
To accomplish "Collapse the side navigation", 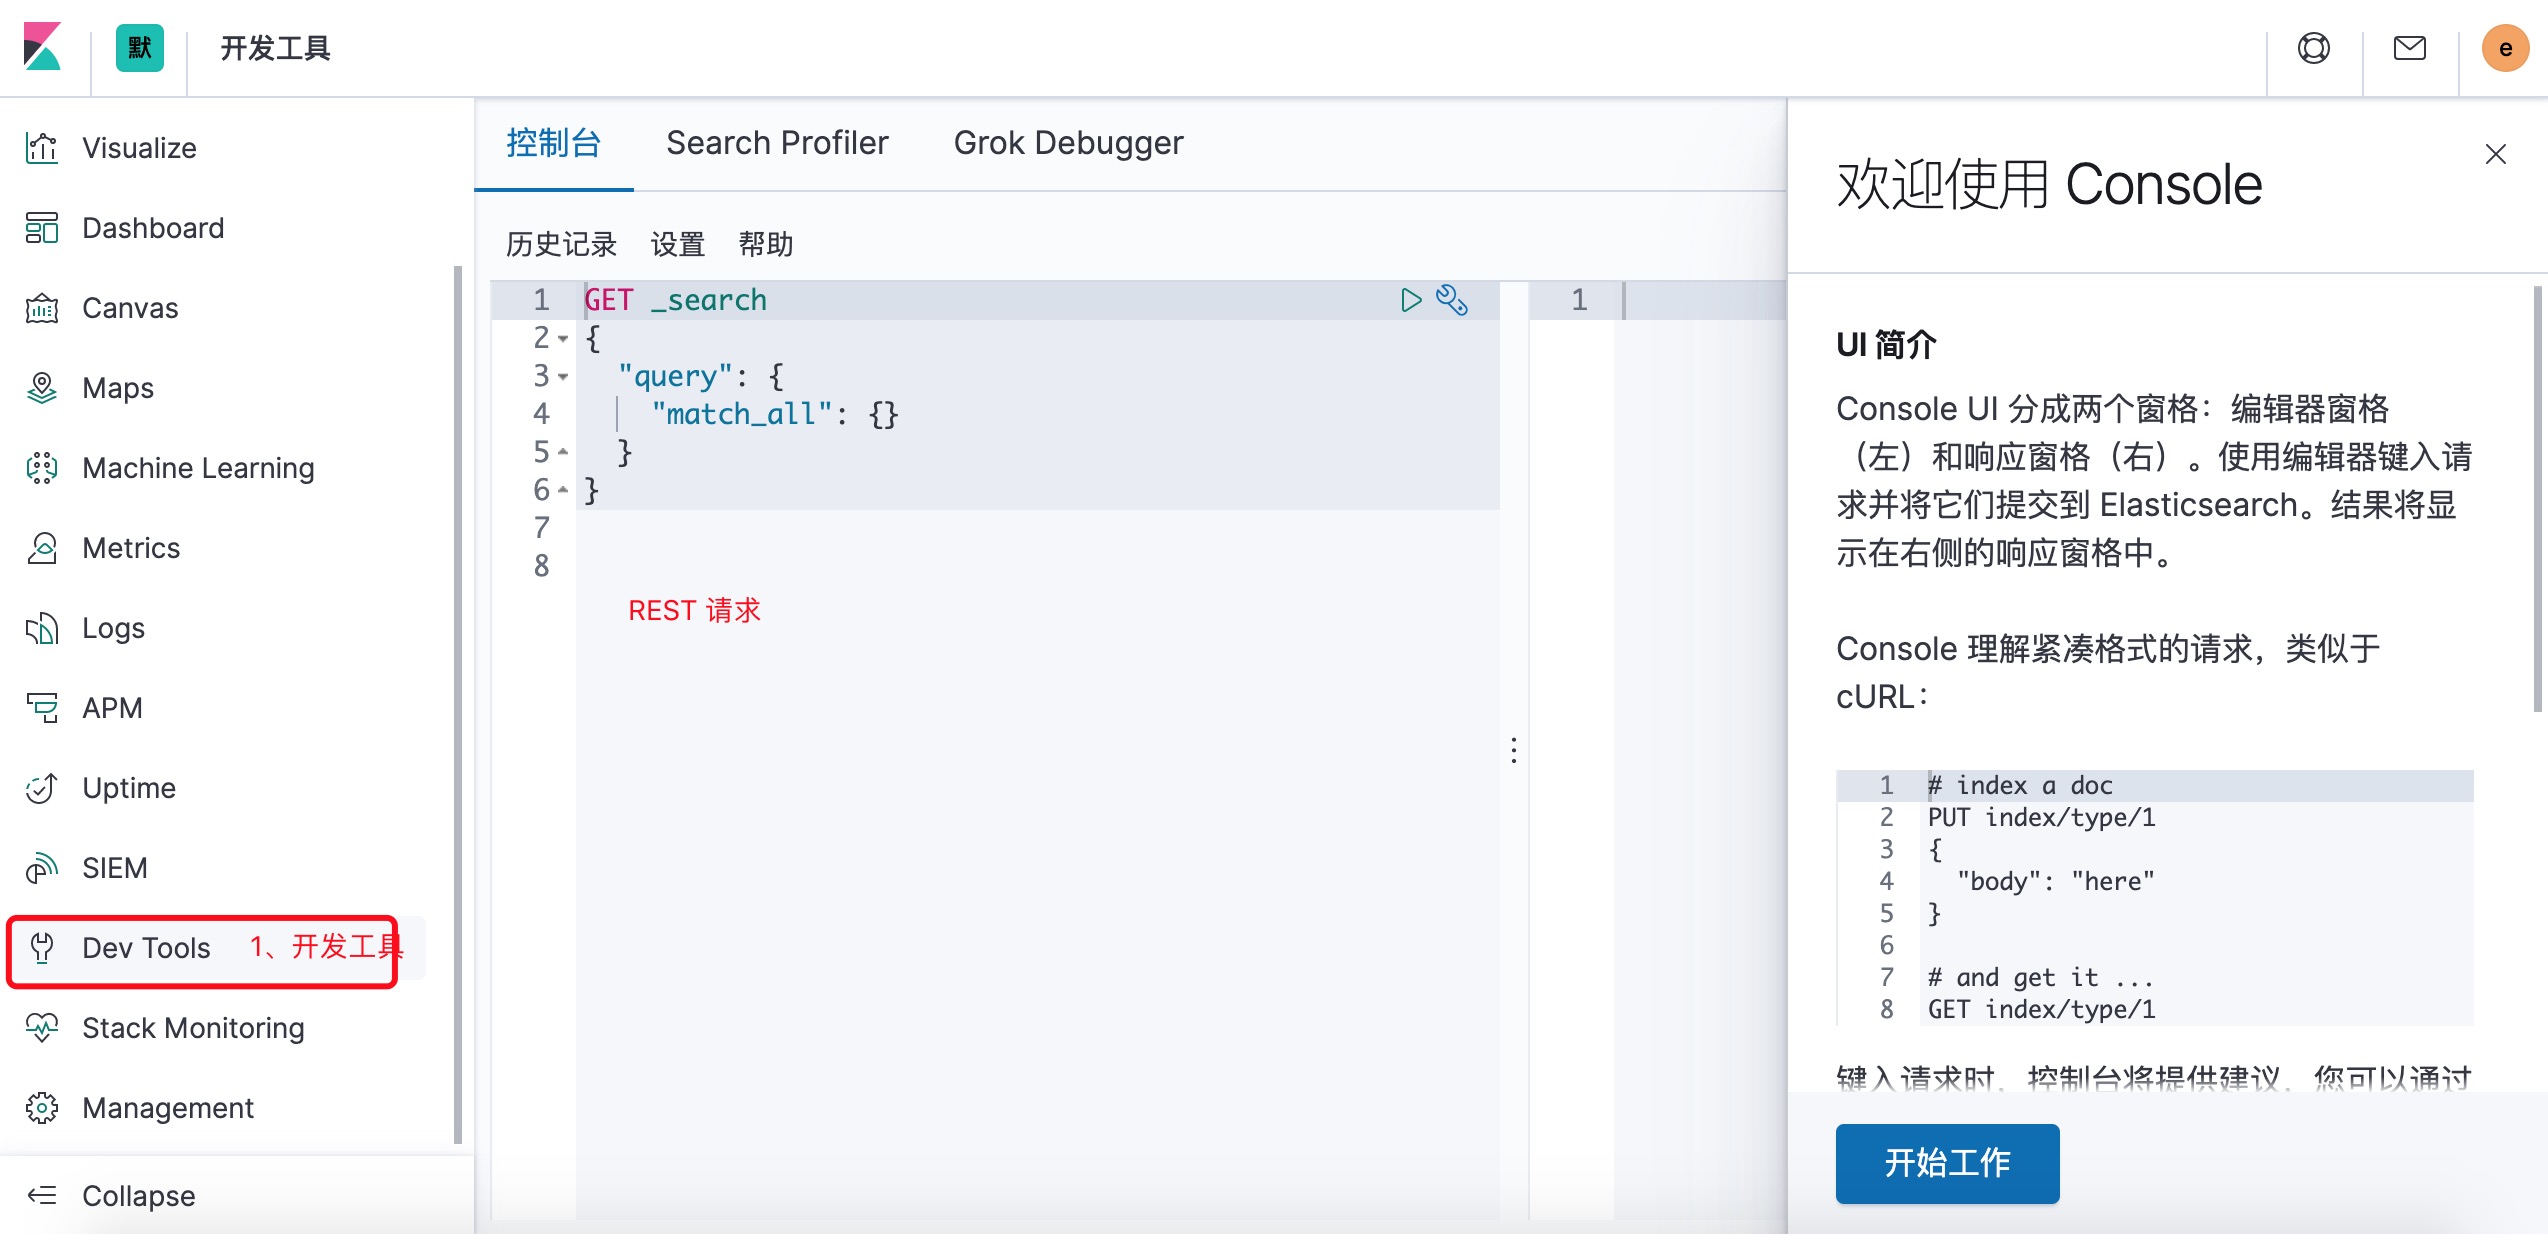I will click(138, 1196).
